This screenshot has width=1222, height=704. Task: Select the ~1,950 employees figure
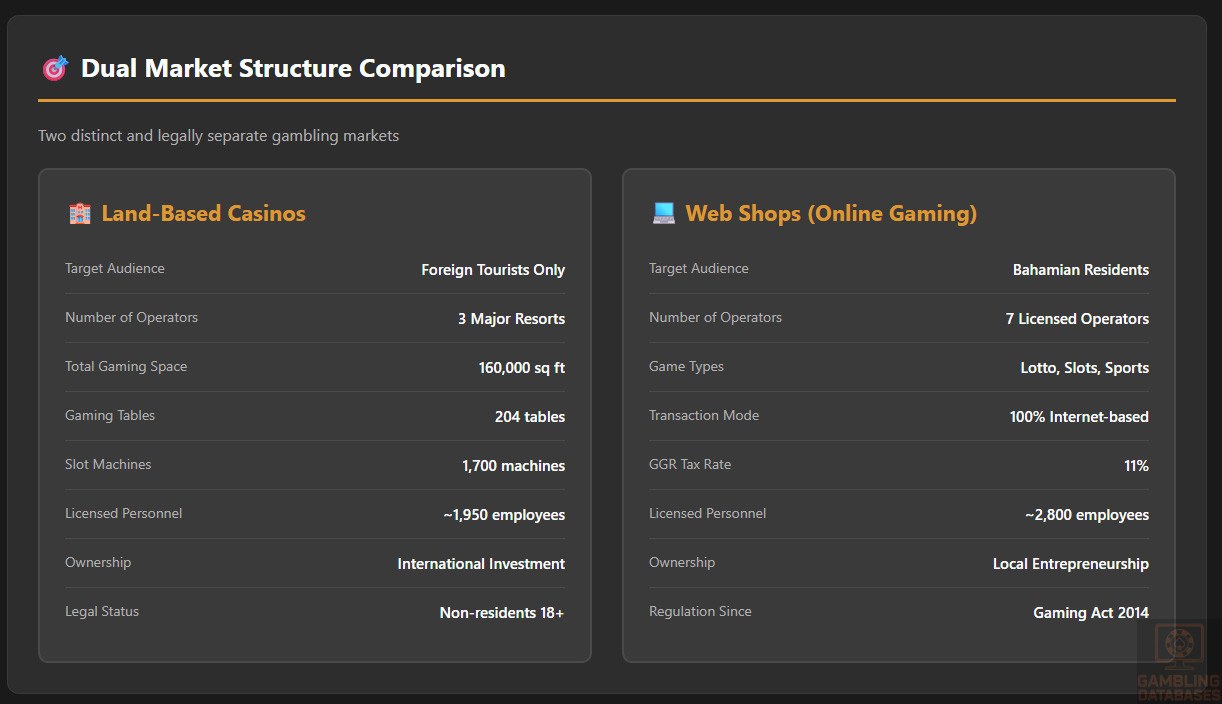tap(504, 515)
